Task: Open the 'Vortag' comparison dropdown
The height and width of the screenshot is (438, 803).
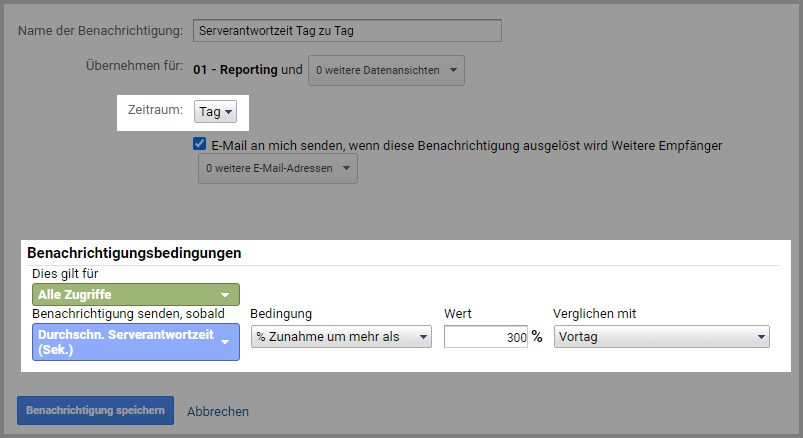Action: (x=662, y=337)
